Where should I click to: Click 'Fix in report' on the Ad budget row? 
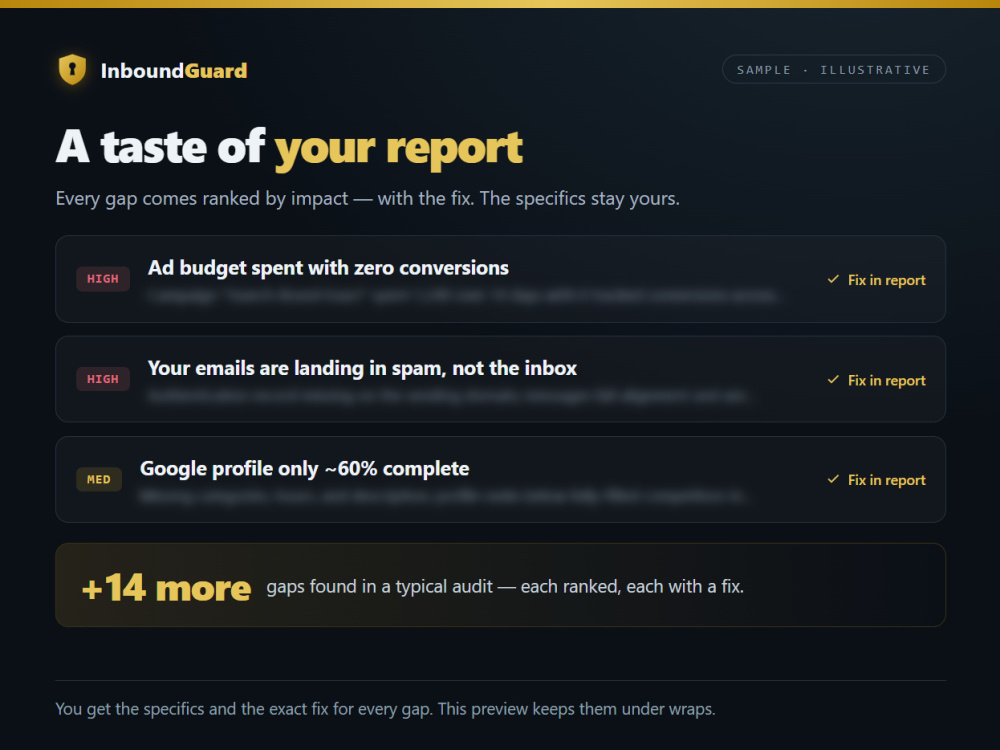[886, 280]
